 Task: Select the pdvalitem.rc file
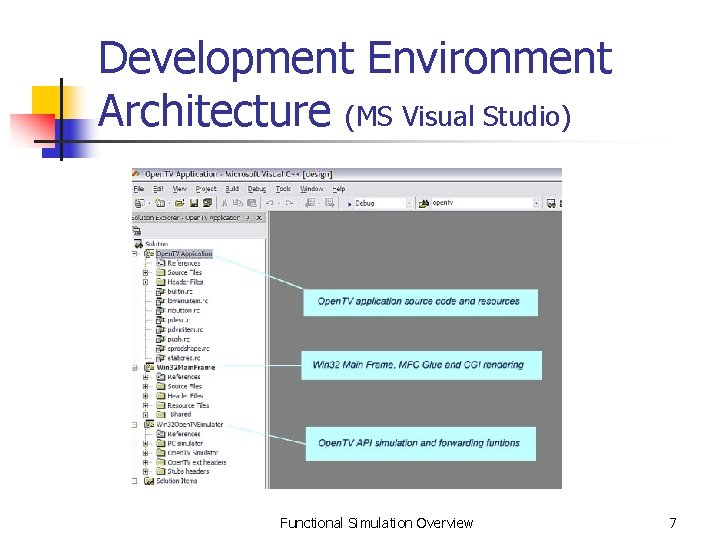[185, 330]
